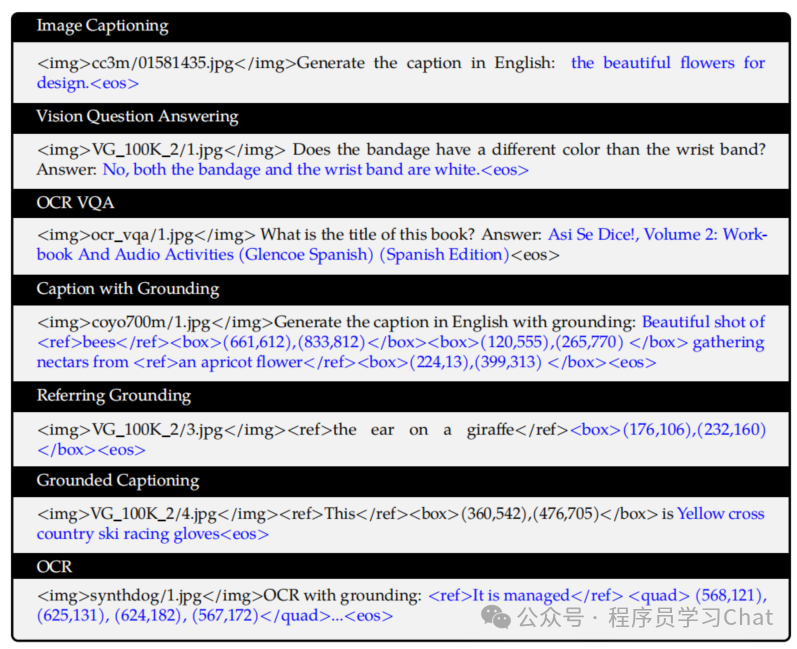Viewport: 797px width, 649px height.
Task: Click the standalone 'OCR' header text
Action: [54, 567]
